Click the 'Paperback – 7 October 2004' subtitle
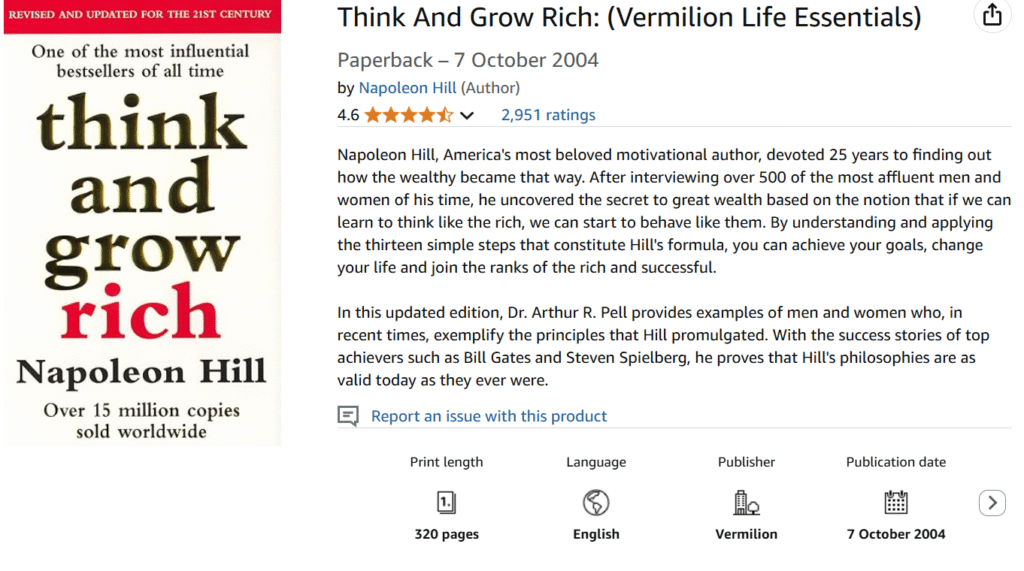 (468, 60)
